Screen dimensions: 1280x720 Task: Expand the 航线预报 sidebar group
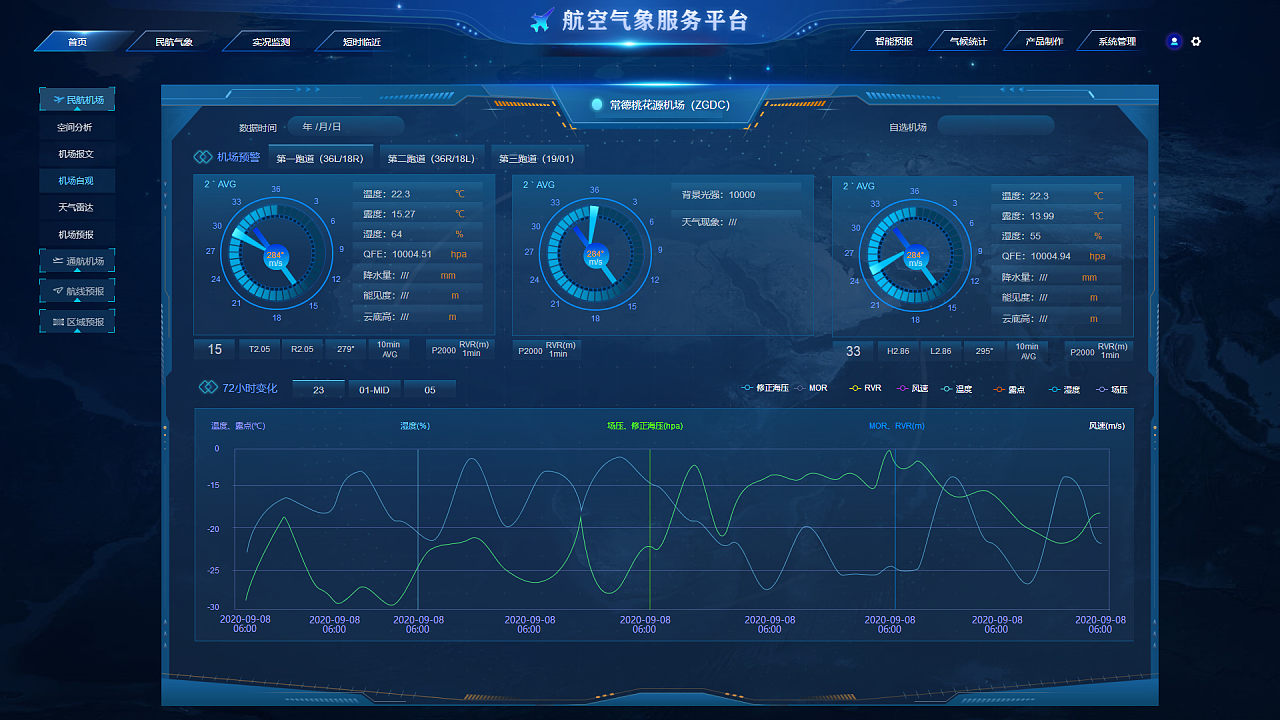[x=77, y=292]
